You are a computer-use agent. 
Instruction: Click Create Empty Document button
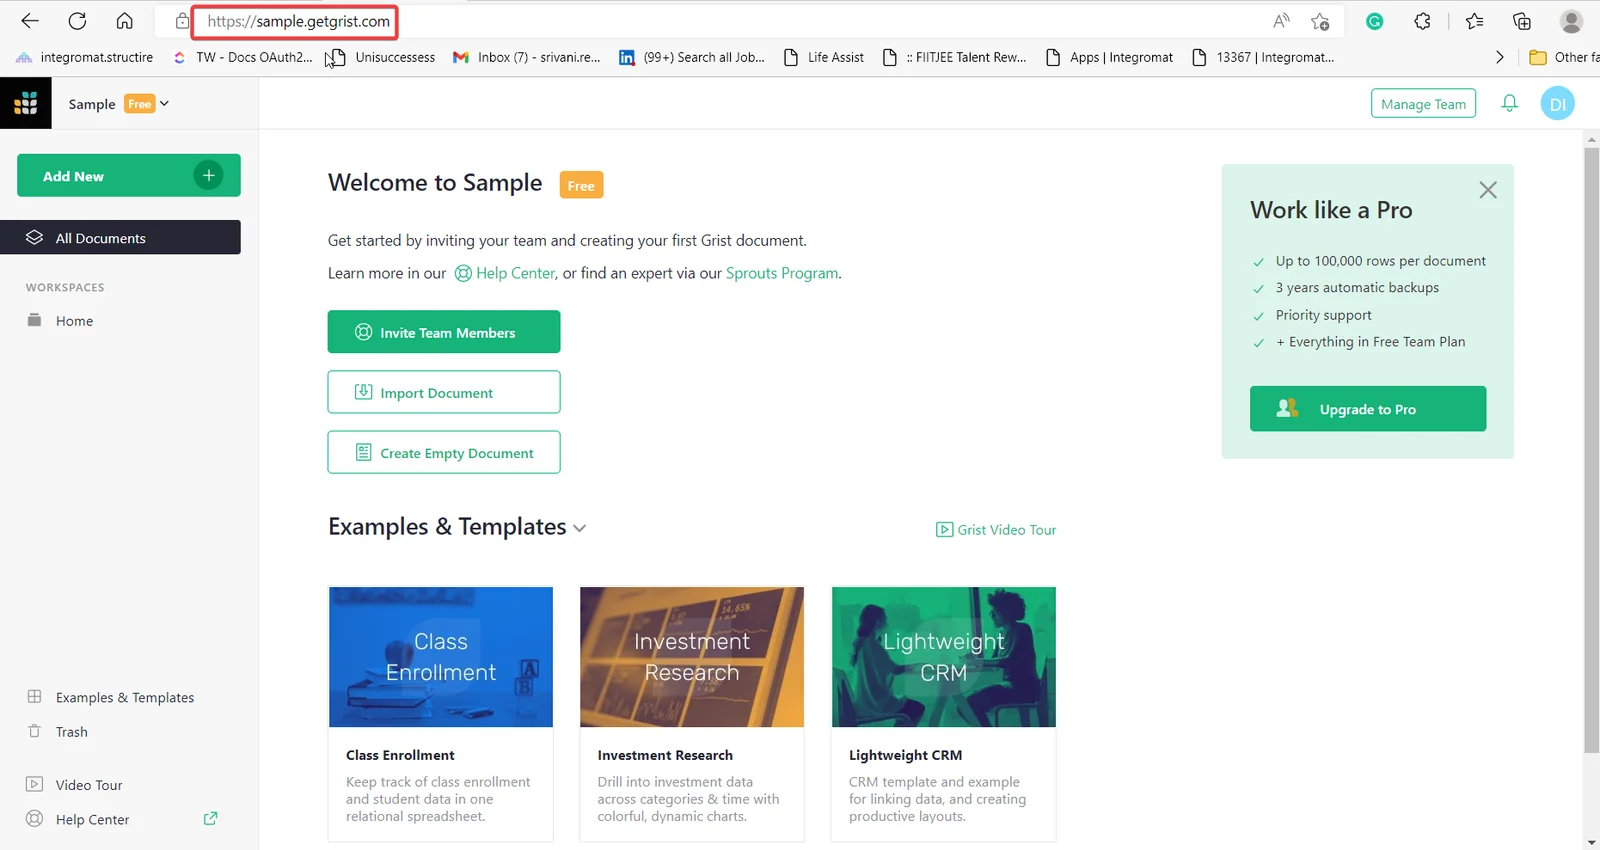click(444, 452)
